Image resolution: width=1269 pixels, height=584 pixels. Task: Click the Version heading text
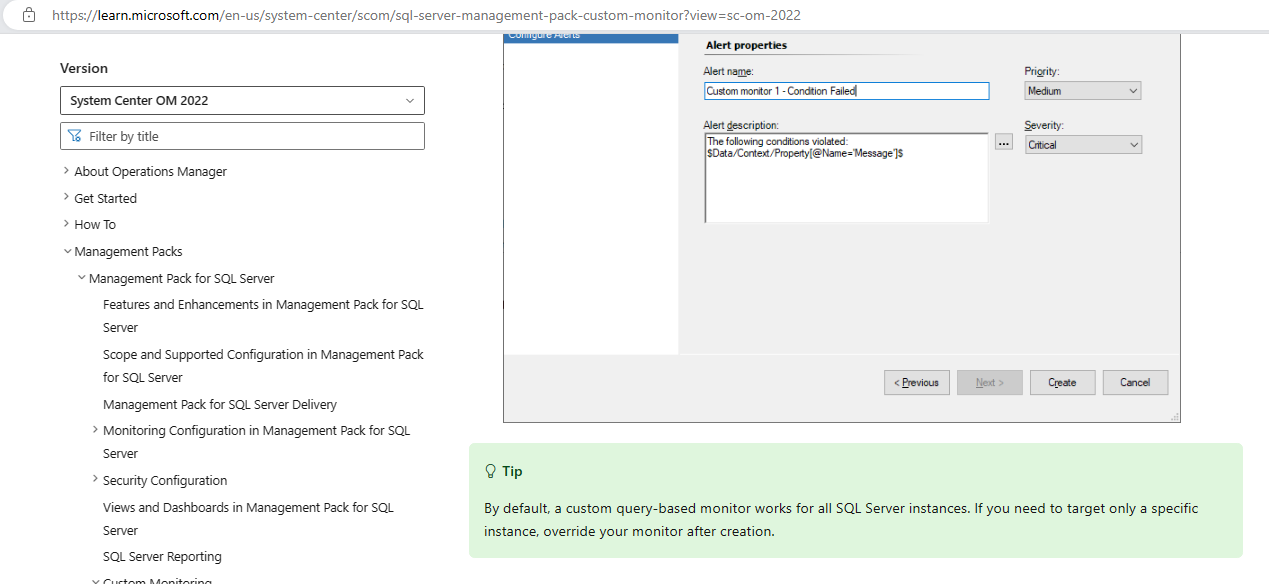pos(84,68)
